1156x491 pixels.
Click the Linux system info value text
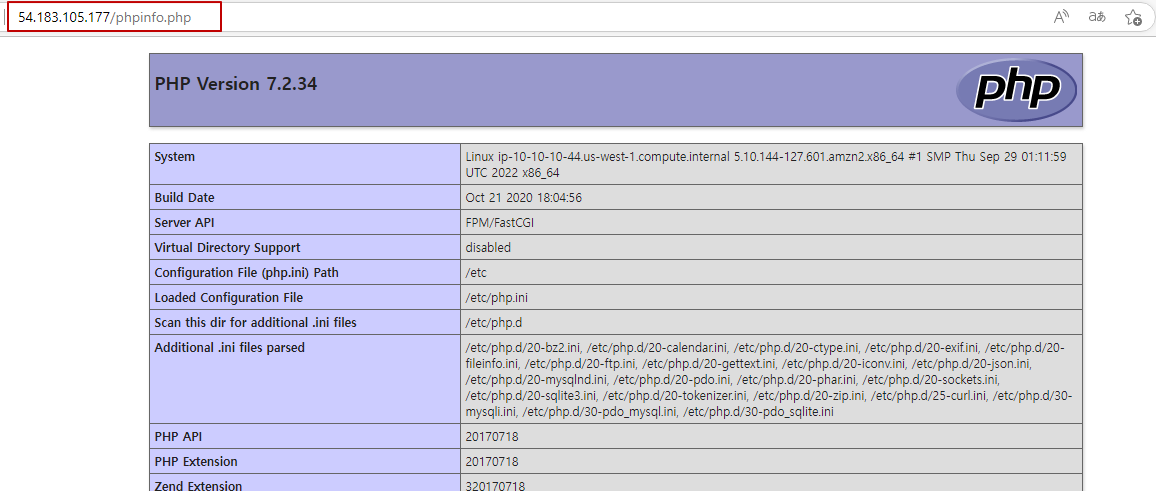tap(766, 164)
